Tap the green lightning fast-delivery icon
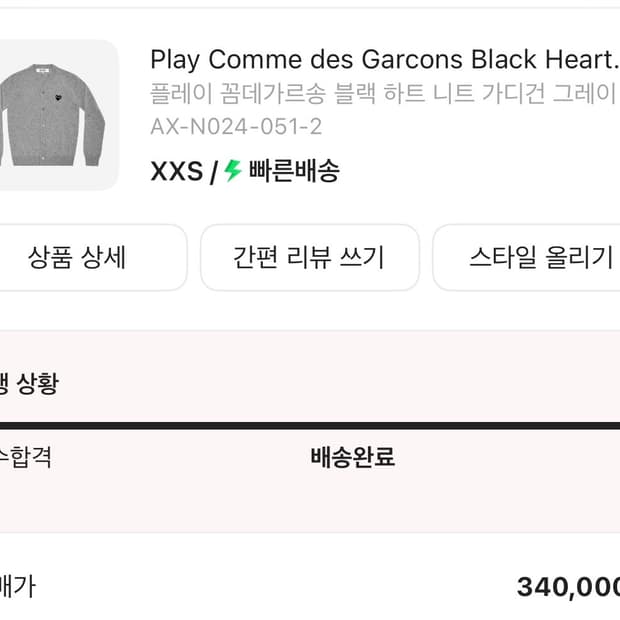Viewport: 620px width, 620px height. tap(233, 171)
